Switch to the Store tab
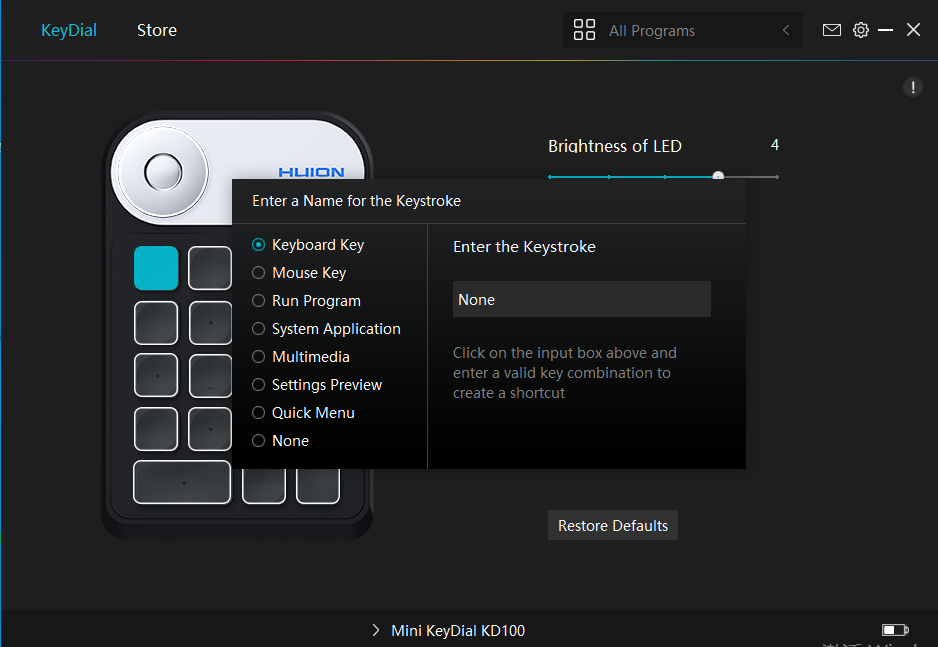The width and height of the screenshot is (938, 647). point(157,30)
